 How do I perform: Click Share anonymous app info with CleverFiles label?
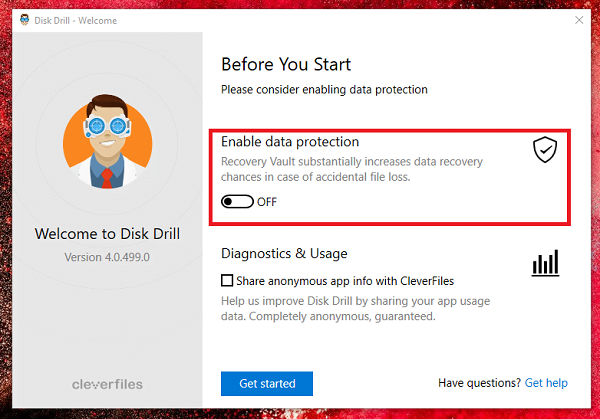345,281
